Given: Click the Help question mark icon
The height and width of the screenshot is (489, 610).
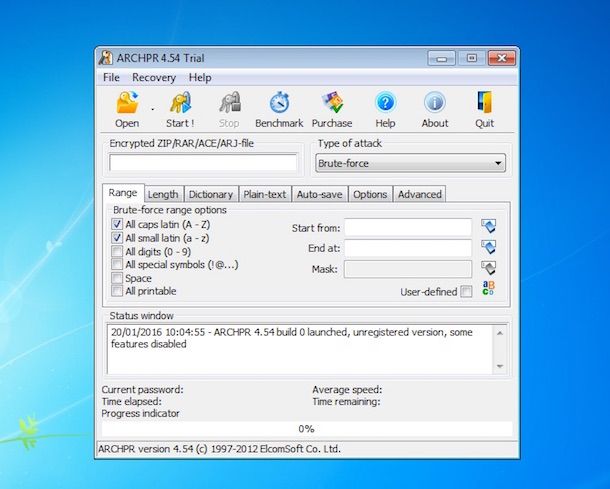Looking at the screenshot, I should point(385,102).
